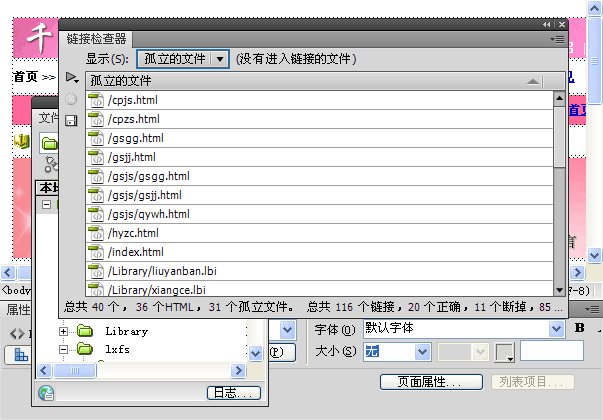The image size is (603, 420).
Task: Open the Link Checker panel options menu
Action: point(558,38)
